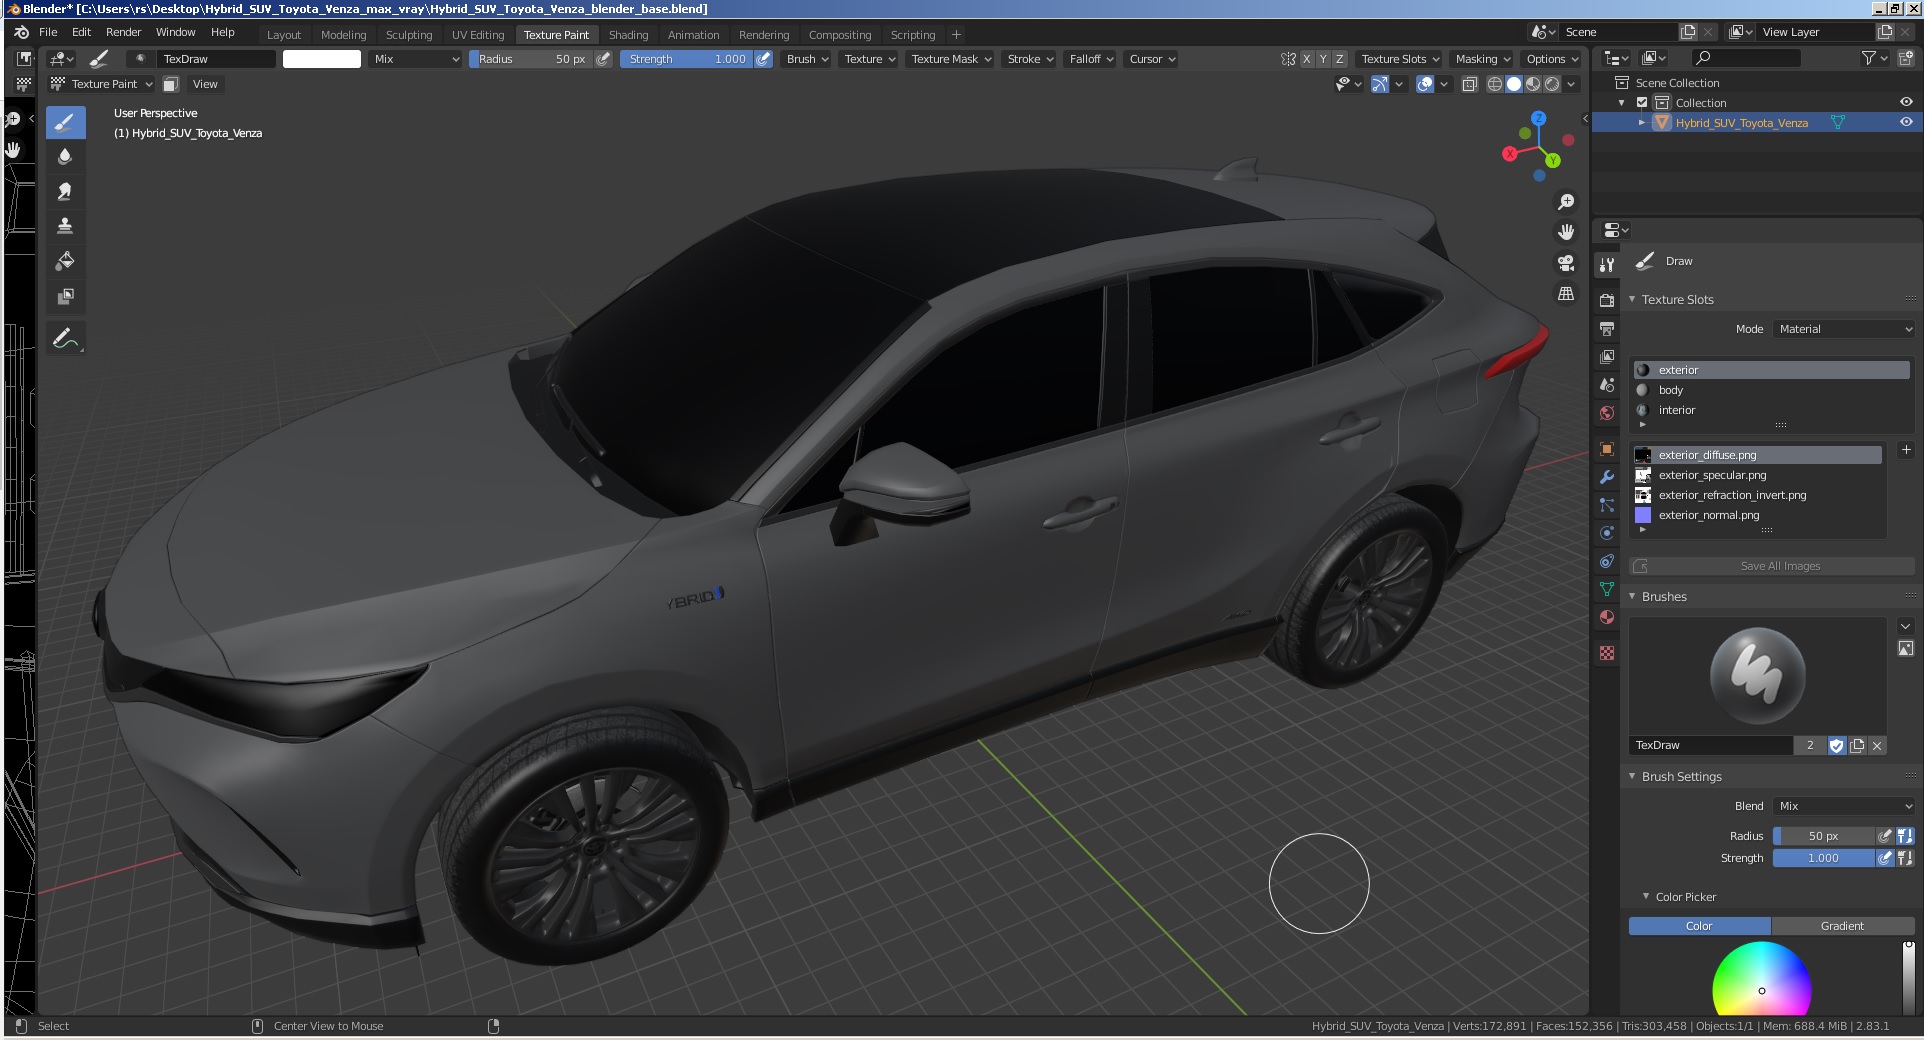Click the Save All Images button
Viewport: 1924px width, 1040px height.
tap(1772, 566)
